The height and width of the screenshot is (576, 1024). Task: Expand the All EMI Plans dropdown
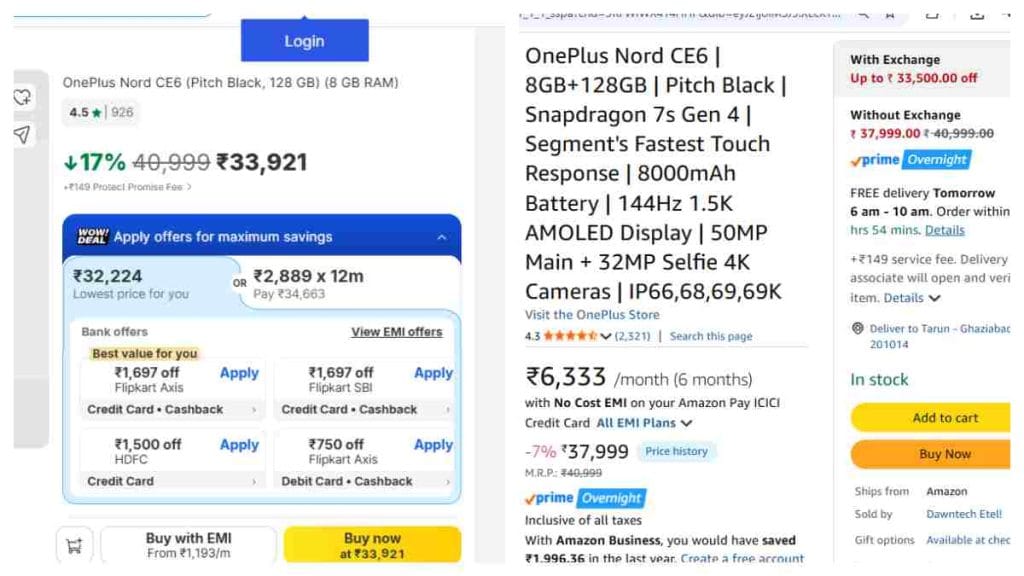[x=644, y=423]
